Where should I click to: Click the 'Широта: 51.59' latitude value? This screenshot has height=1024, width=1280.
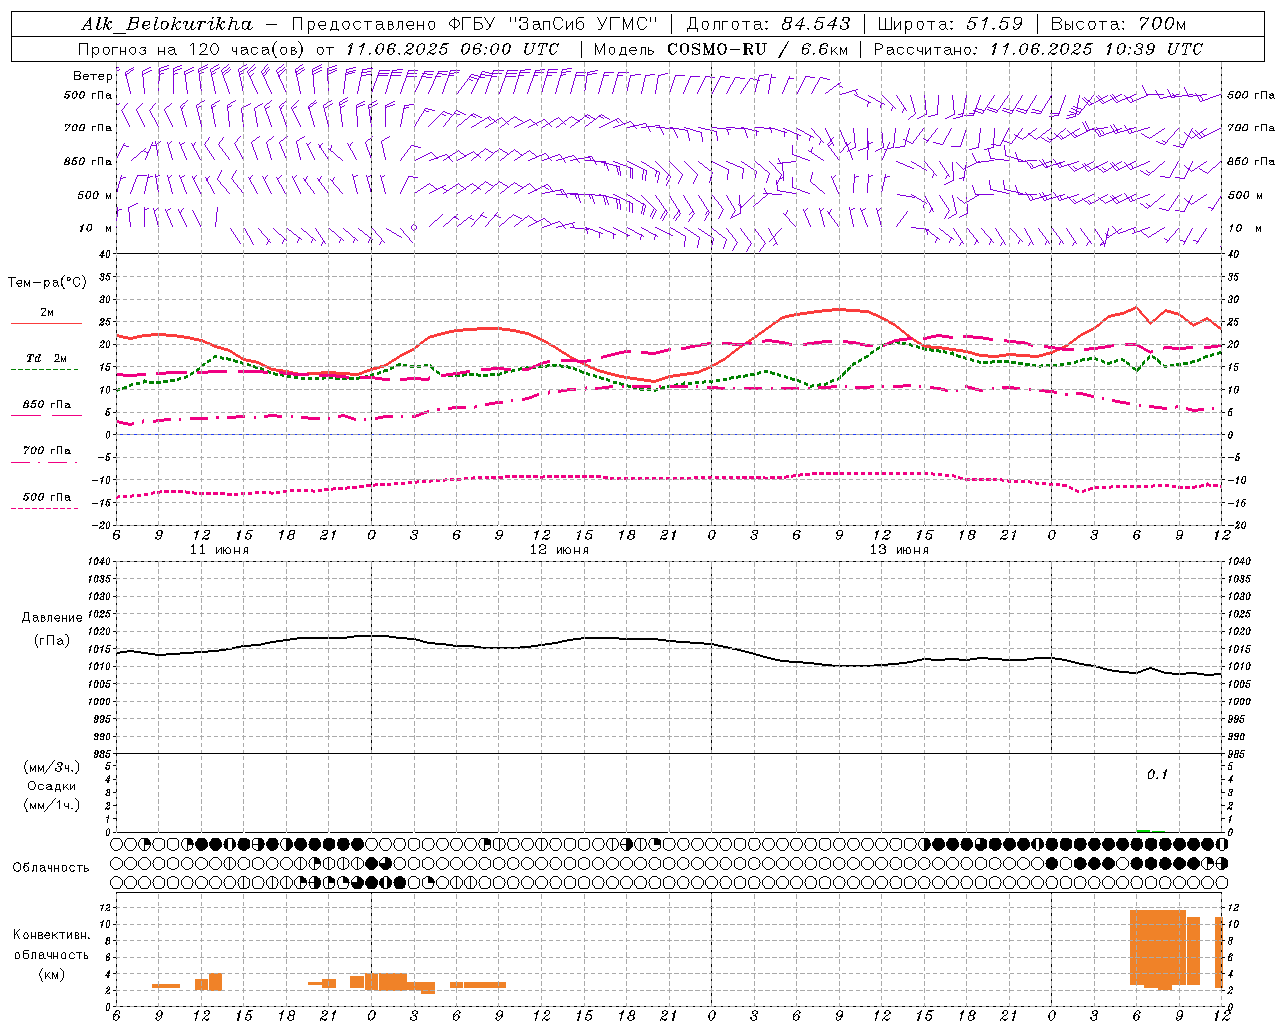(x=950, y=24)
